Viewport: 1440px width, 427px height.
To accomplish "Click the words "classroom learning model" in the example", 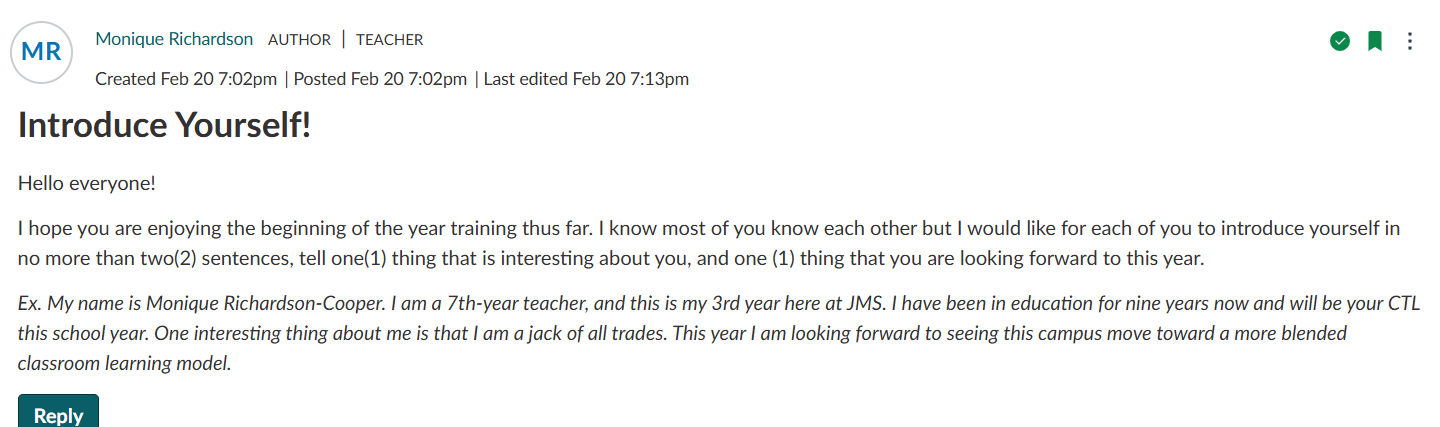I will point(124,363).
